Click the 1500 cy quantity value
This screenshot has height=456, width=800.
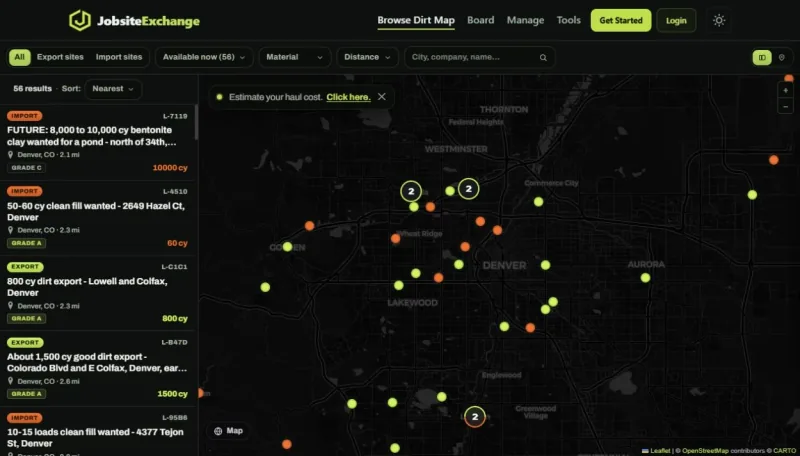pyautogui.click(x=172, y=394)
